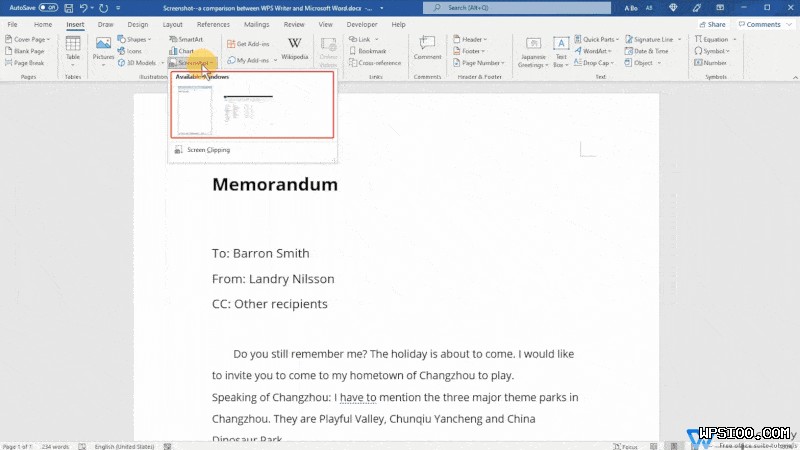Screen dimensions: 800x450
Task: Click the Save icon in title bar
Action: tap(69, 7)
